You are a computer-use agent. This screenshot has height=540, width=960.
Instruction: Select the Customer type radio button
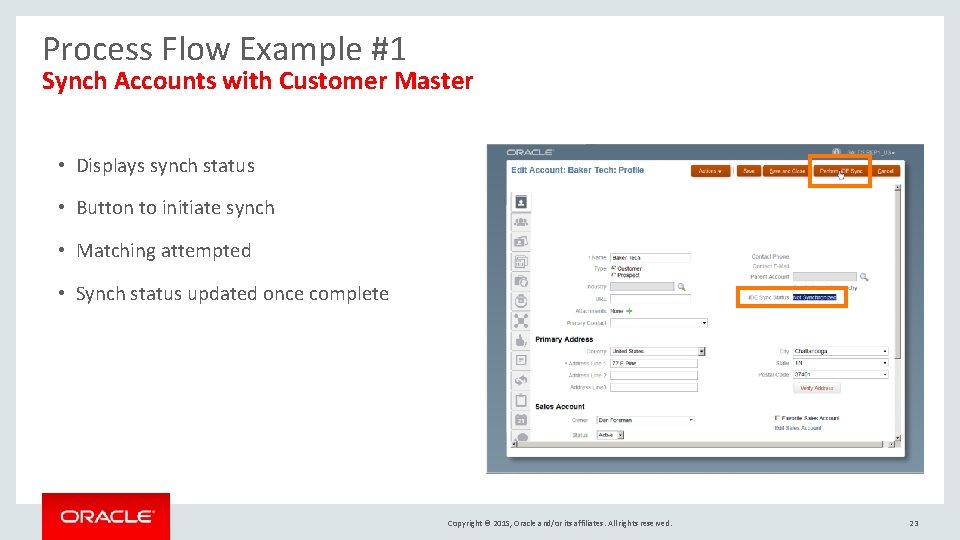613,268
